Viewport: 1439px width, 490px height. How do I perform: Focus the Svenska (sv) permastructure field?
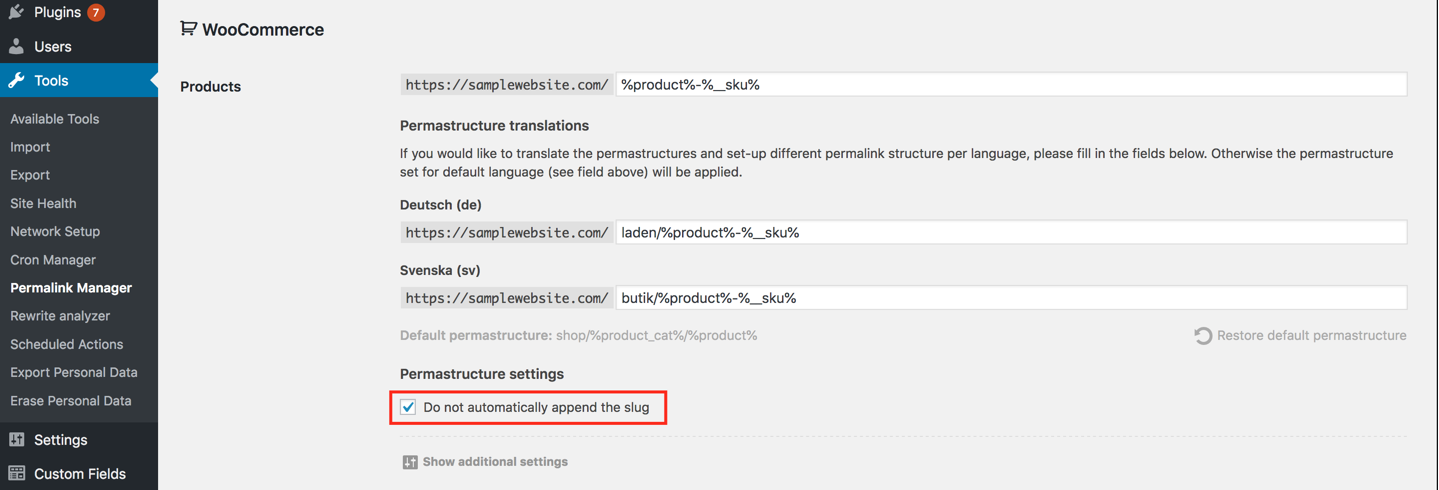[1011, 298]
